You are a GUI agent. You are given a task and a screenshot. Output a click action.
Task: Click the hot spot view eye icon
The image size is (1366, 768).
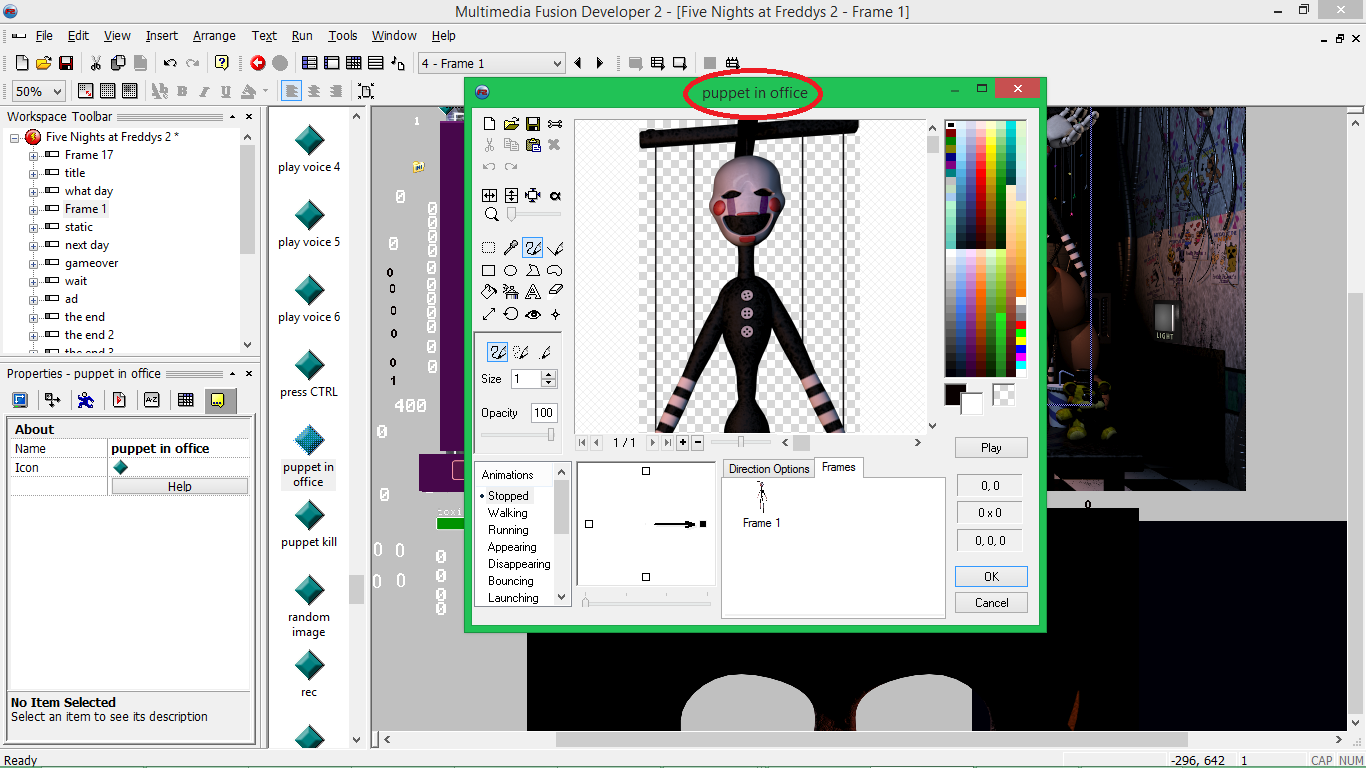click(x=533, y=314)
